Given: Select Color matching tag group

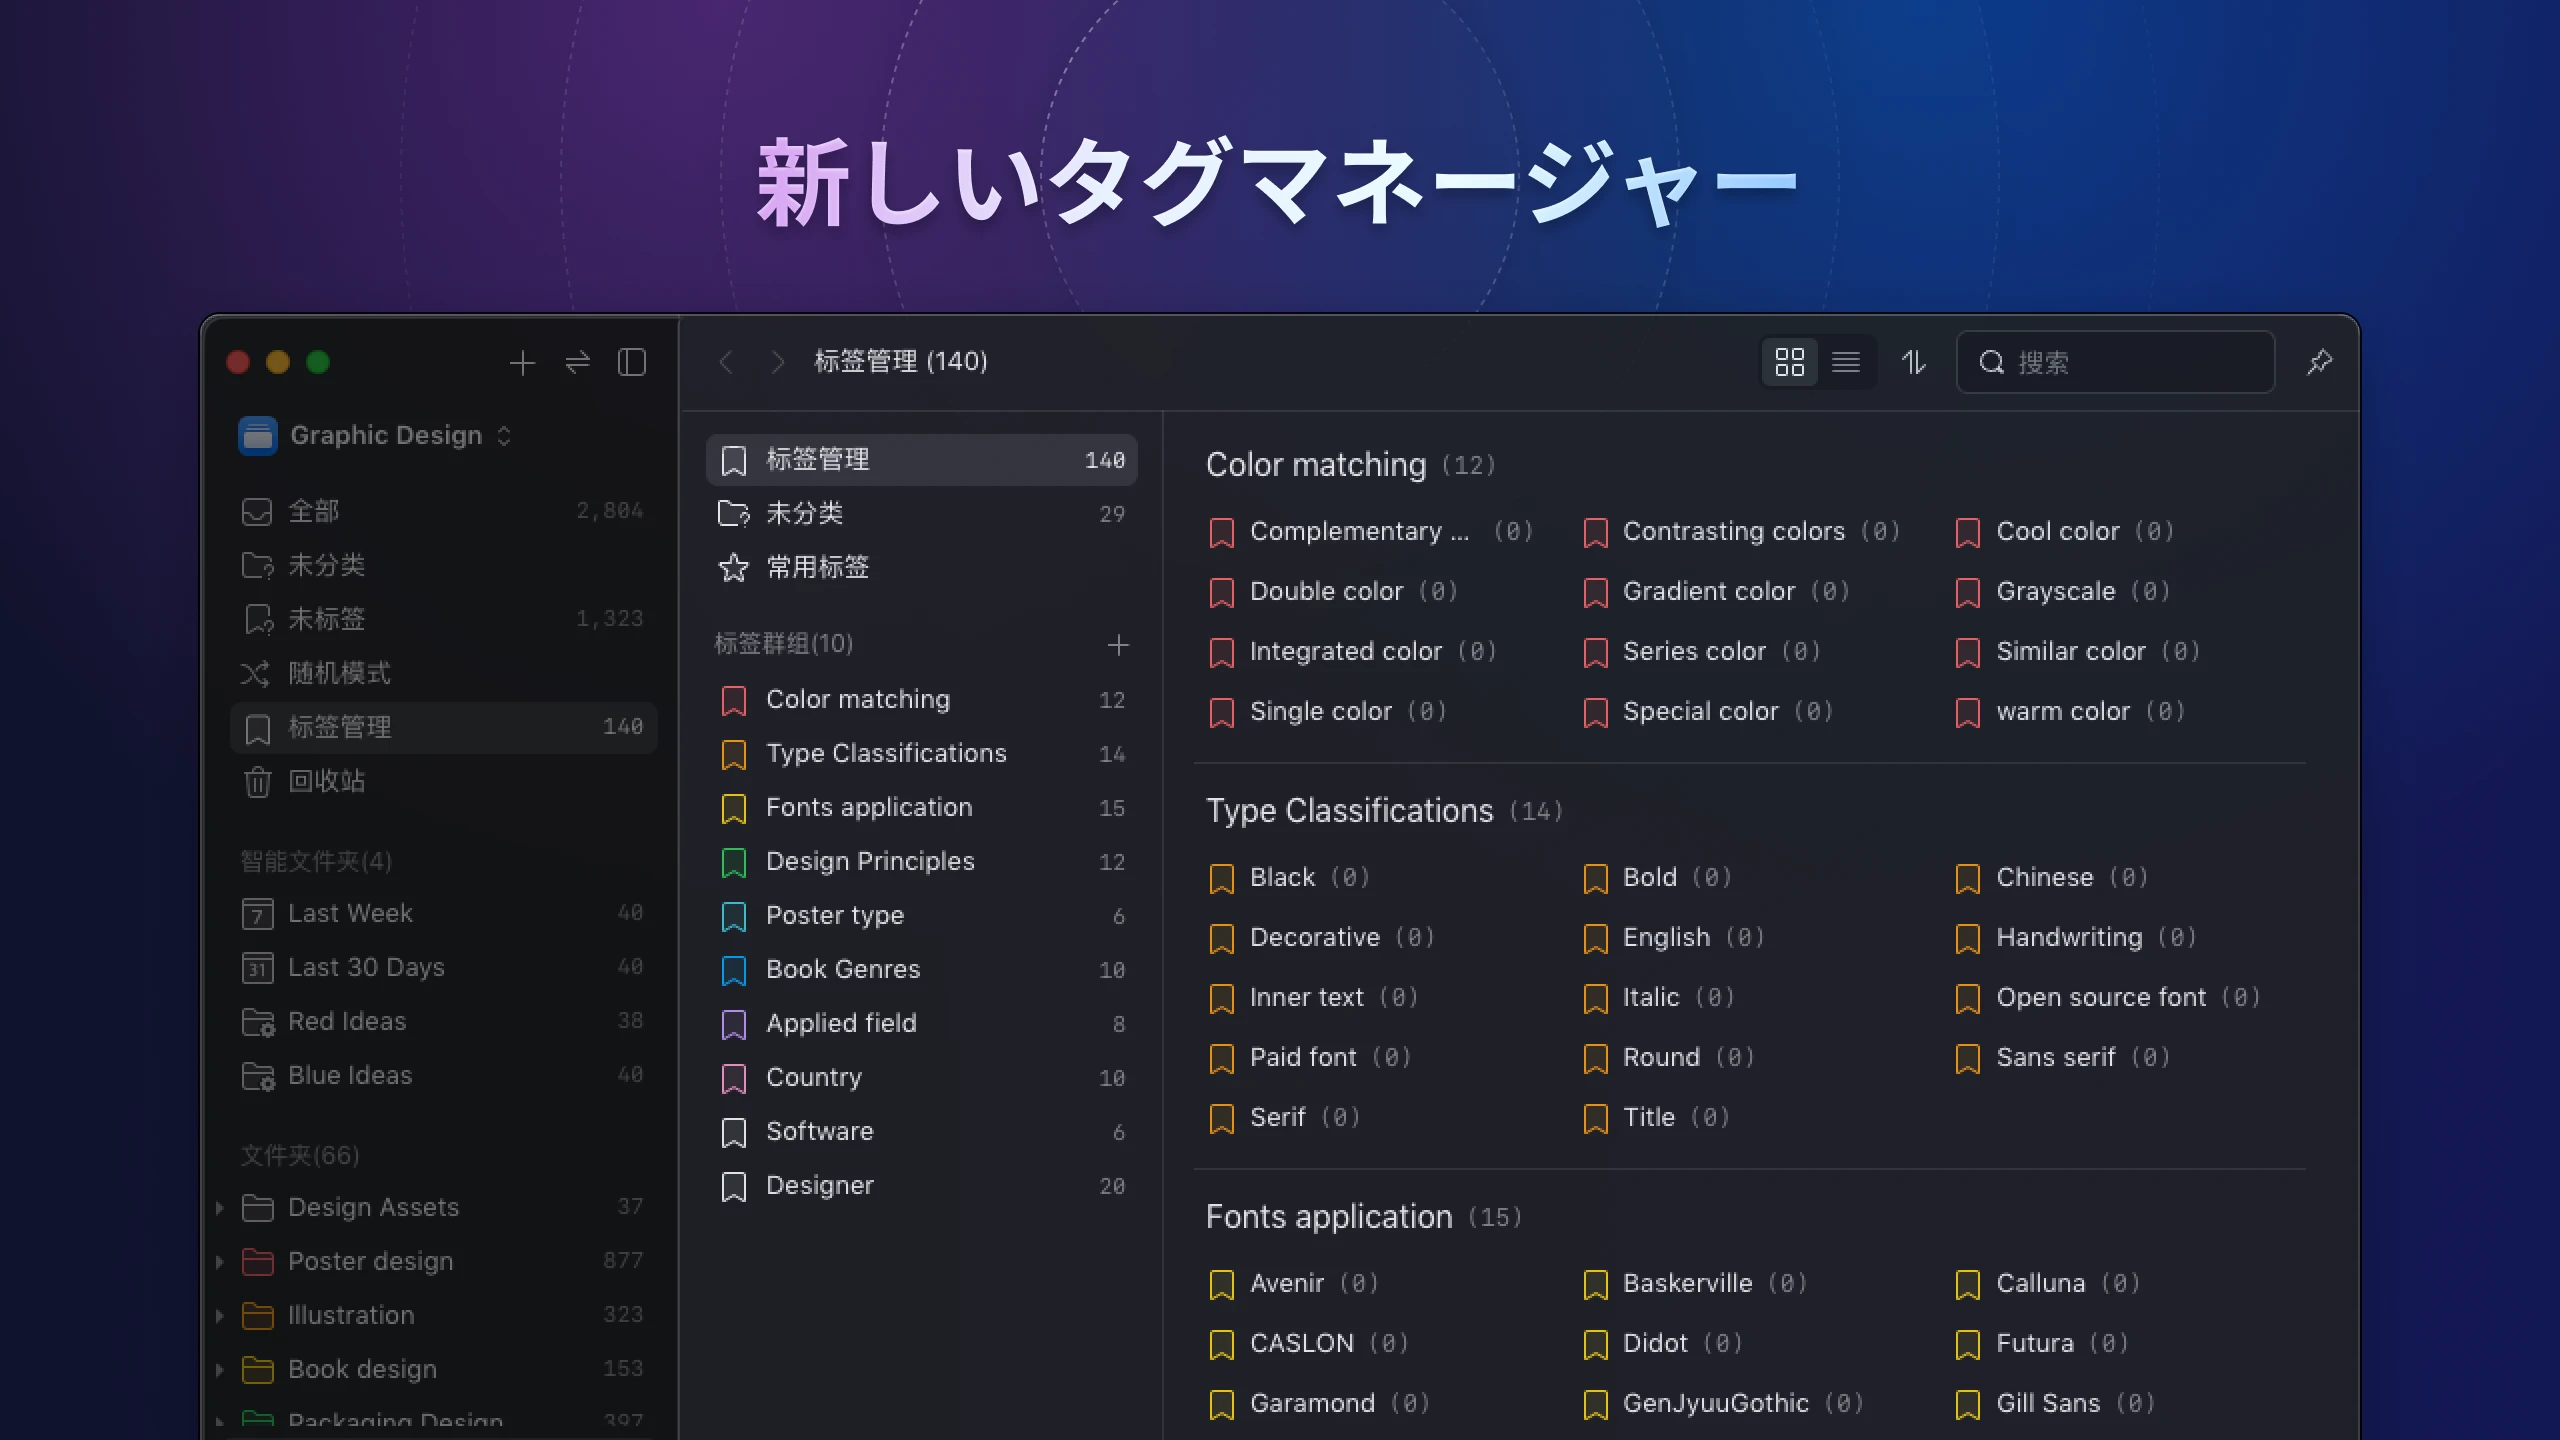Looking at the screenshot, I should click(x=922, y=700).
